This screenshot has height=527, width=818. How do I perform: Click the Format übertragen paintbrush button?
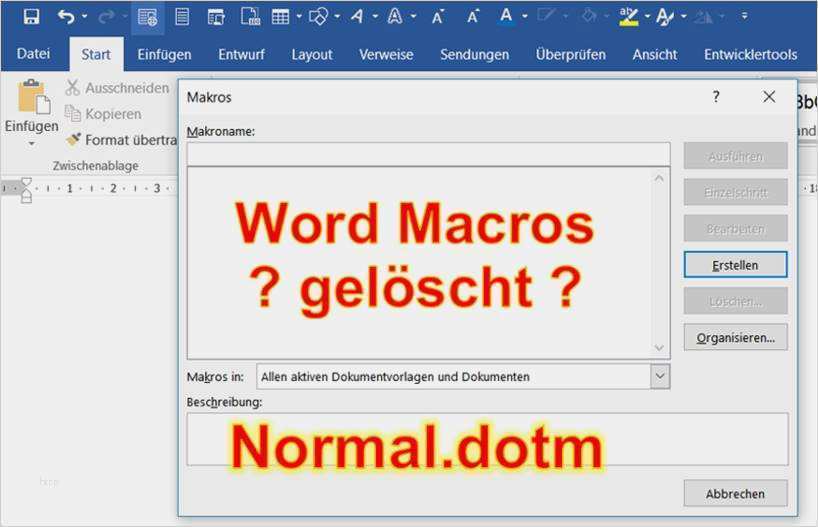[122, 140]
